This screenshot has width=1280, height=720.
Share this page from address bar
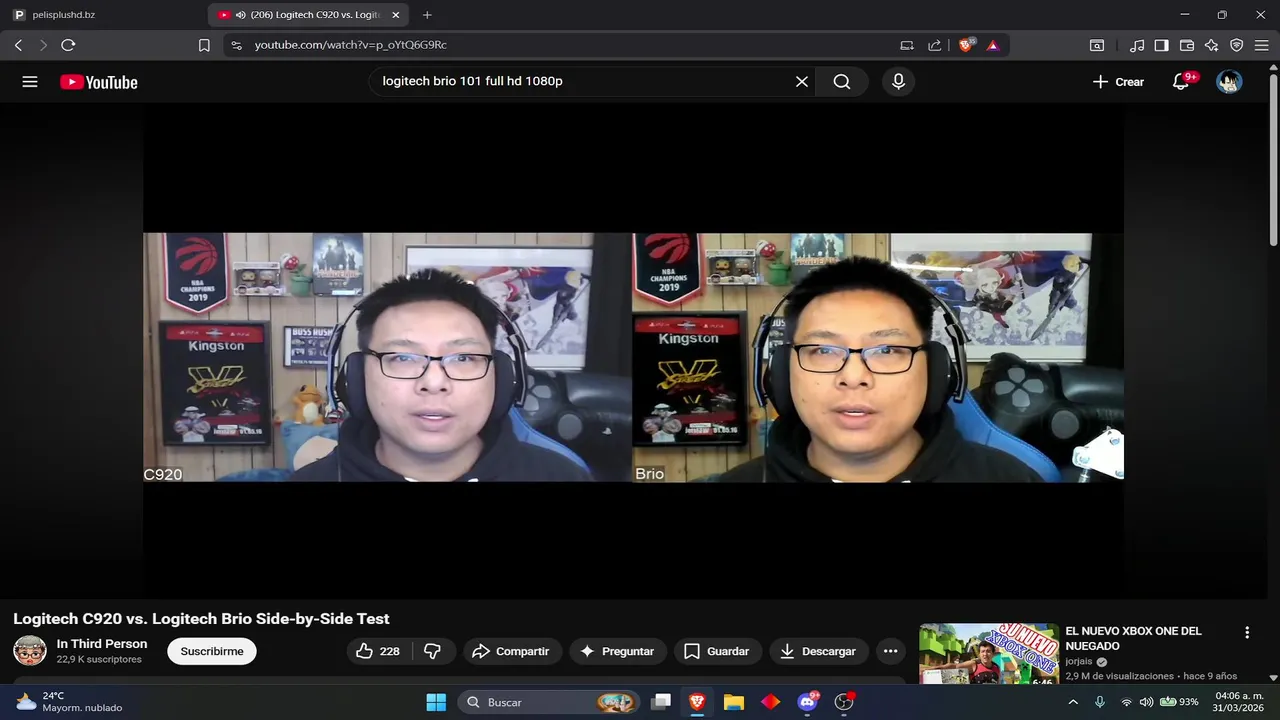[x=934, y=45]
